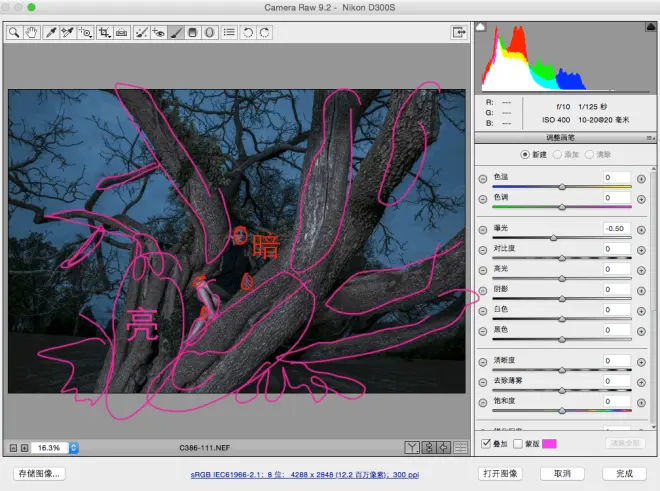Select the Color Sampler tool
This screenshot has width=660, height=491.
(x=68, y=32)
